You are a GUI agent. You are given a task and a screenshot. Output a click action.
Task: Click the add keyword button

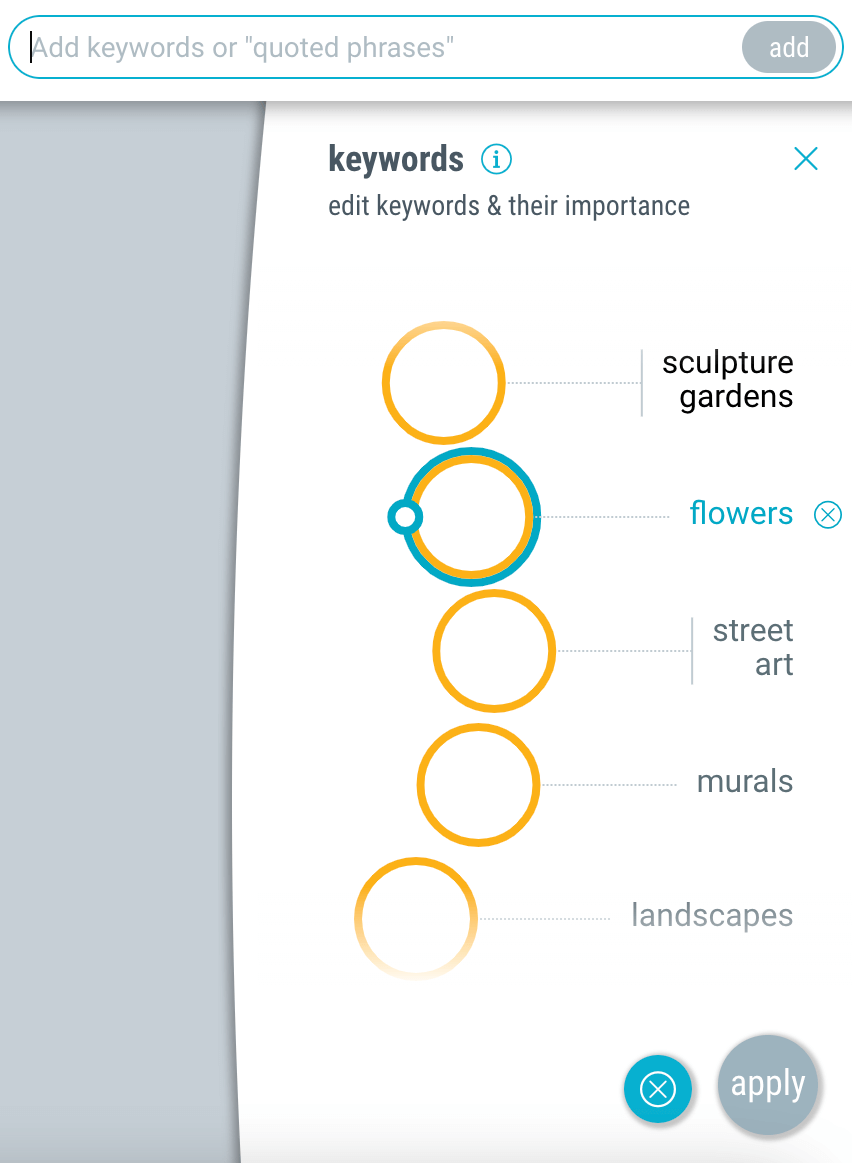coord(788,47)
